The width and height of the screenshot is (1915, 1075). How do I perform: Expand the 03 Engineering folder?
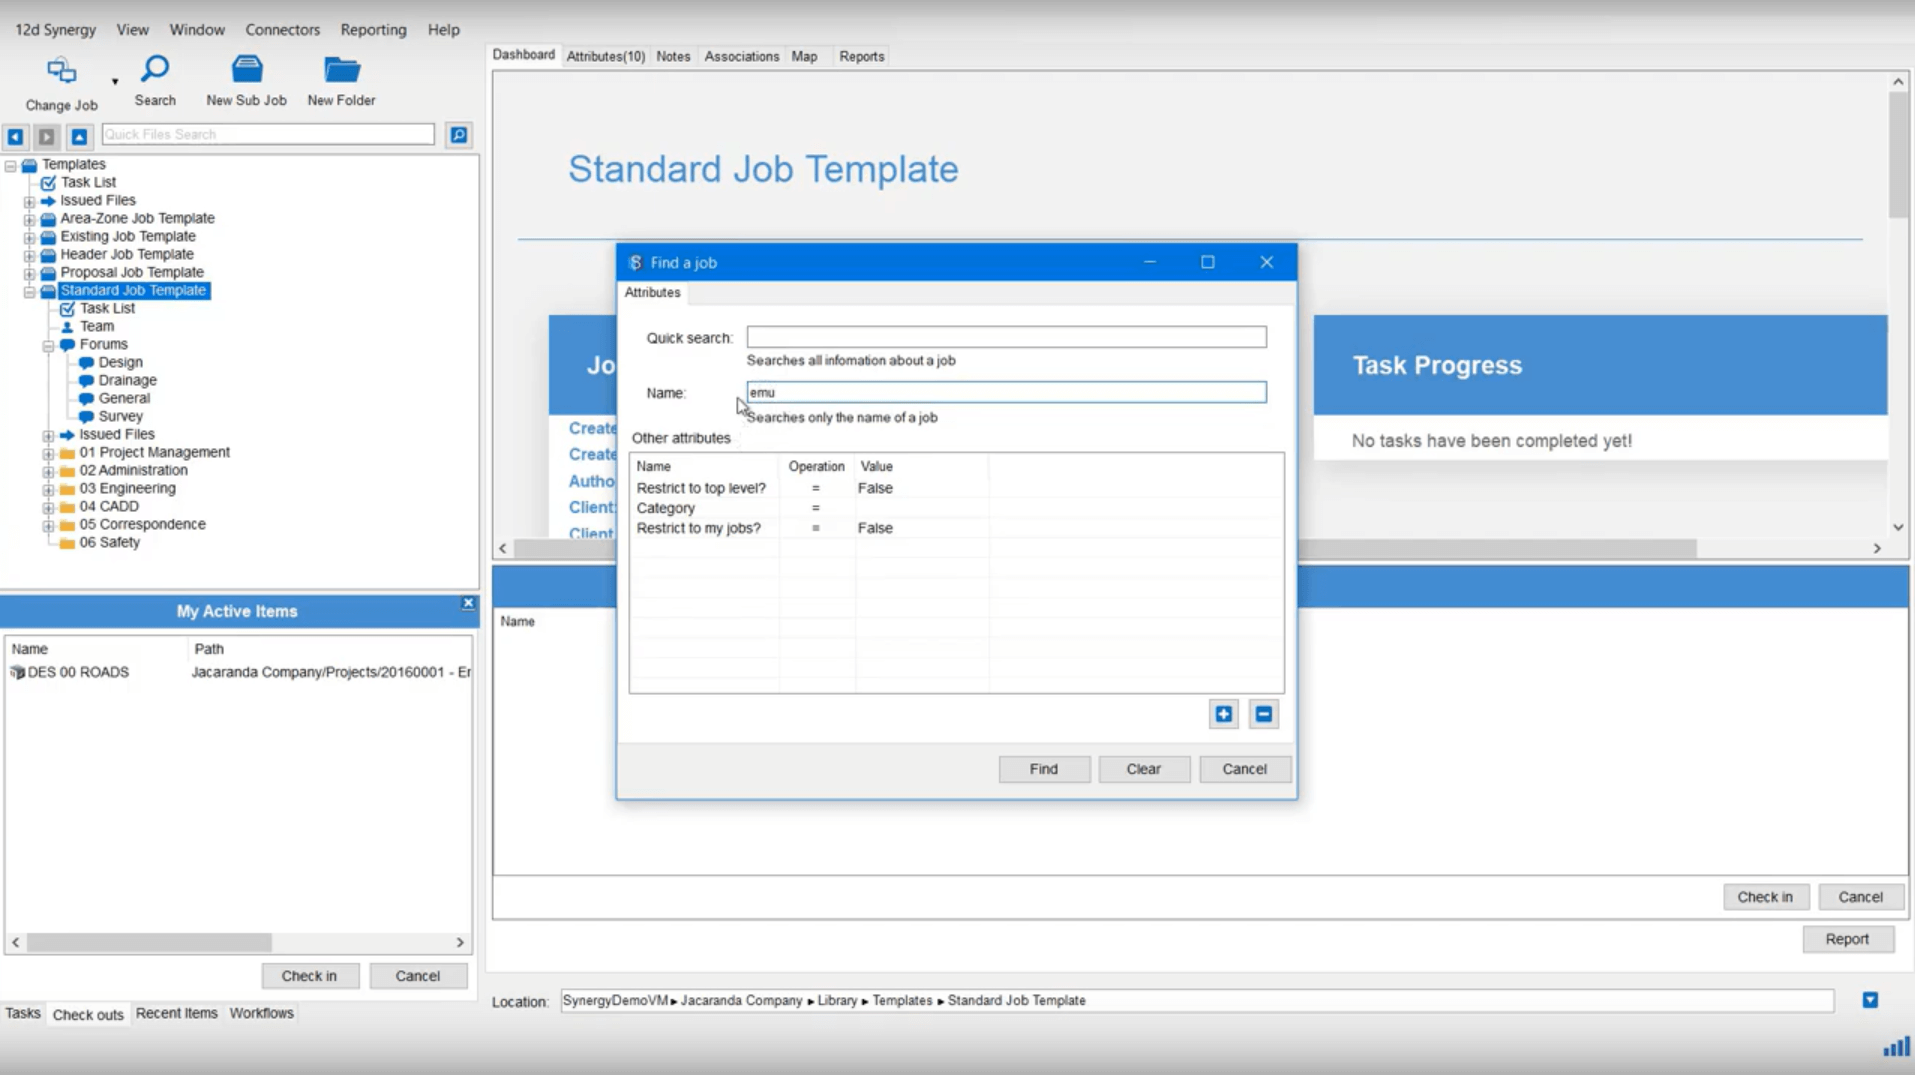(x=48, y=489)
